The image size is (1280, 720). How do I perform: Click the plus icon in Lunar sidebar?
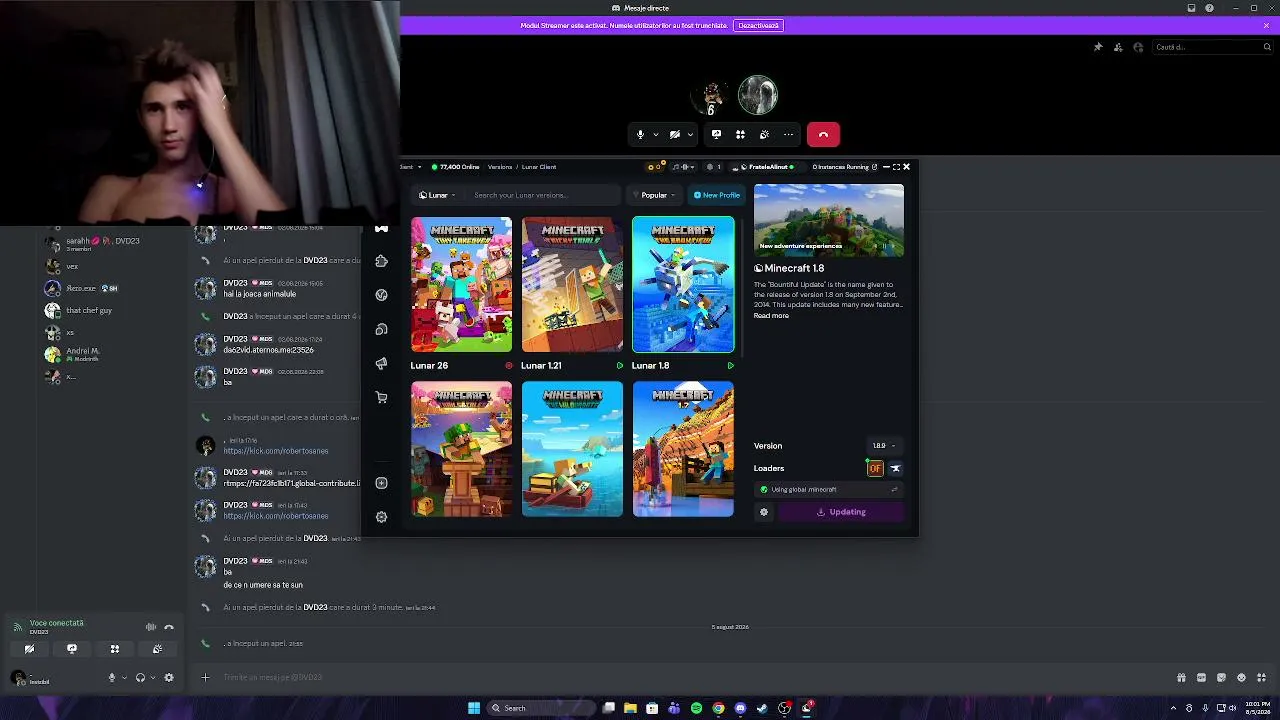point(381,483)
